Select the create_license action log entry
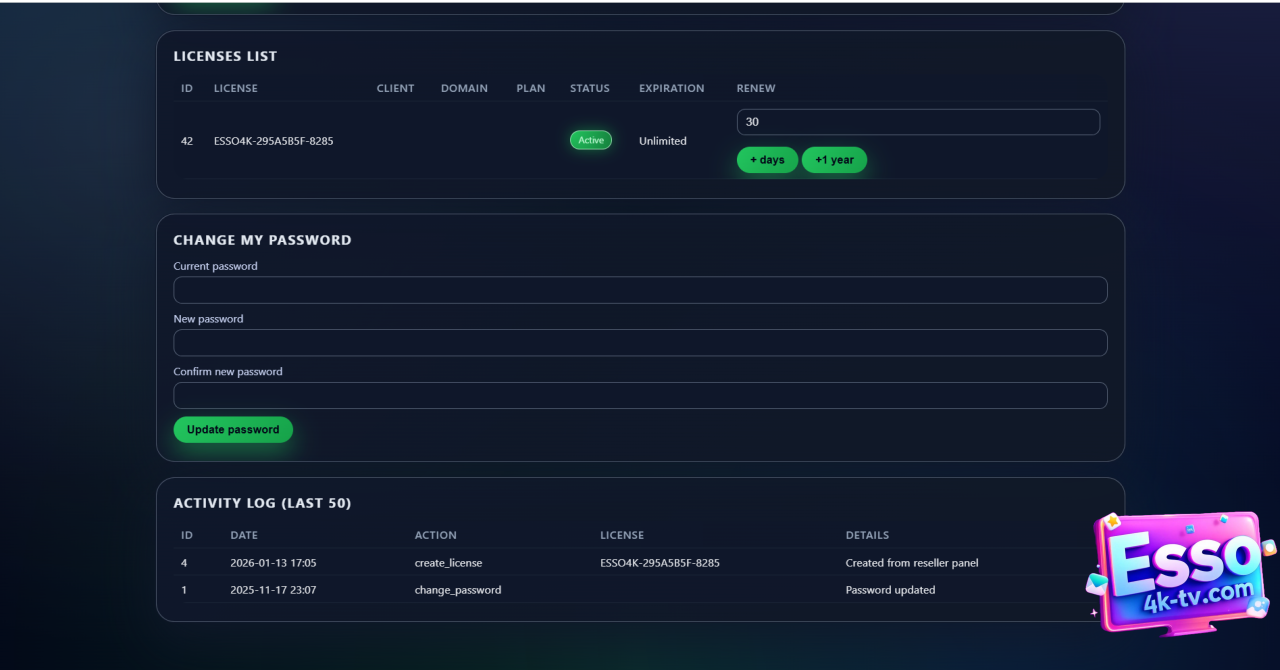Screen dimensions: 1280x670 pos(448,563)
